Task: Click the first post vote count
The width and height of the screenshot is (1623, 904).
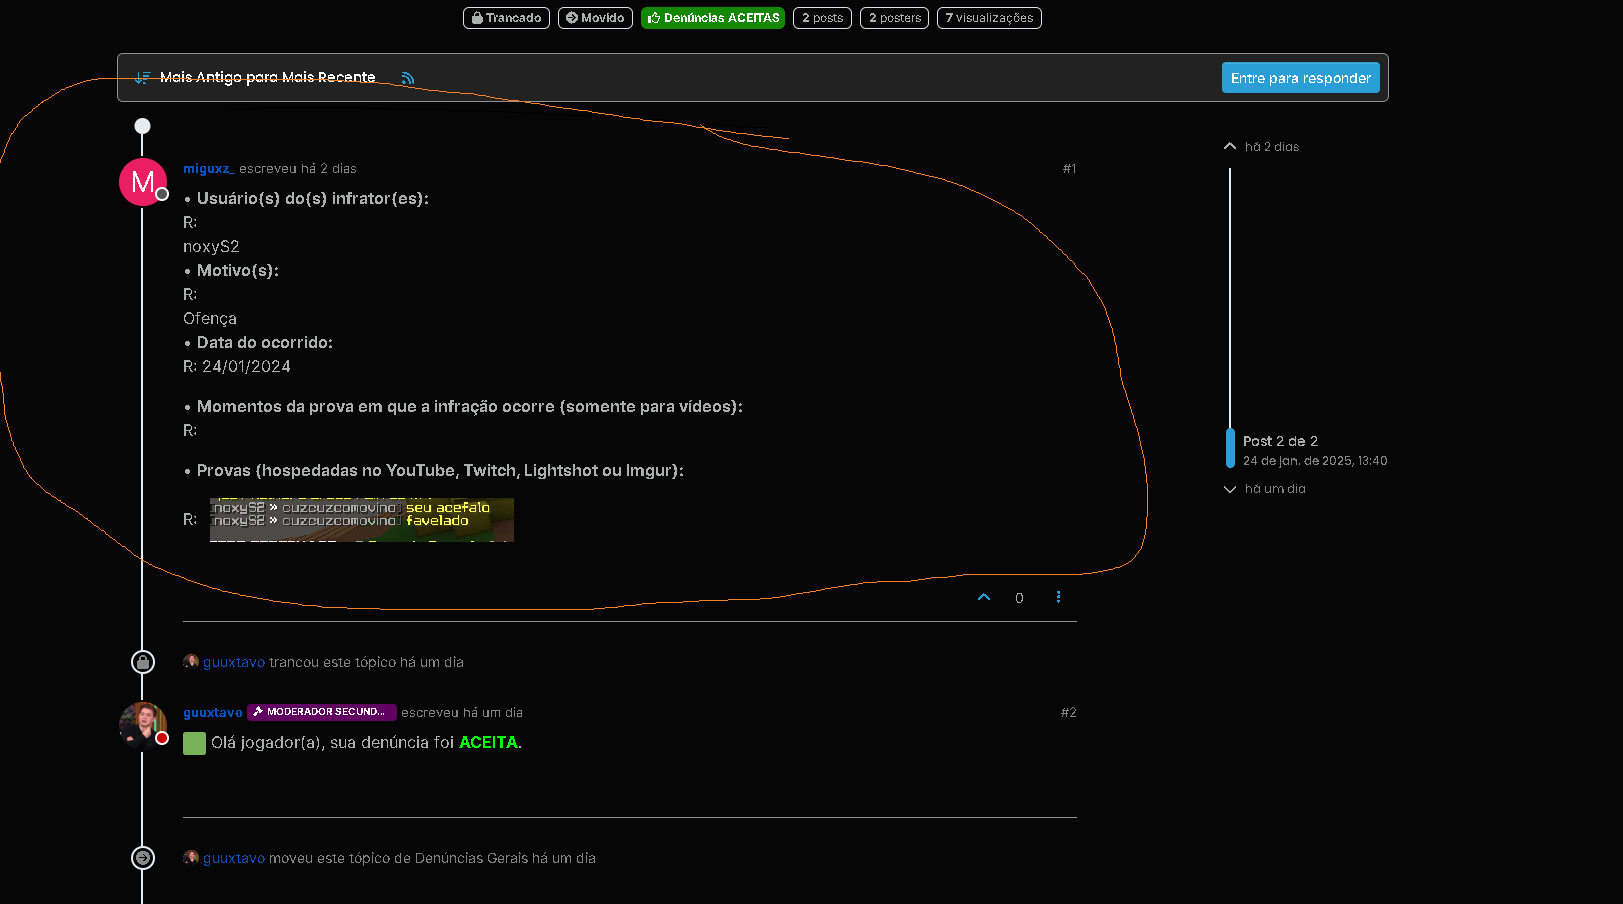Action: [1019, 598]
